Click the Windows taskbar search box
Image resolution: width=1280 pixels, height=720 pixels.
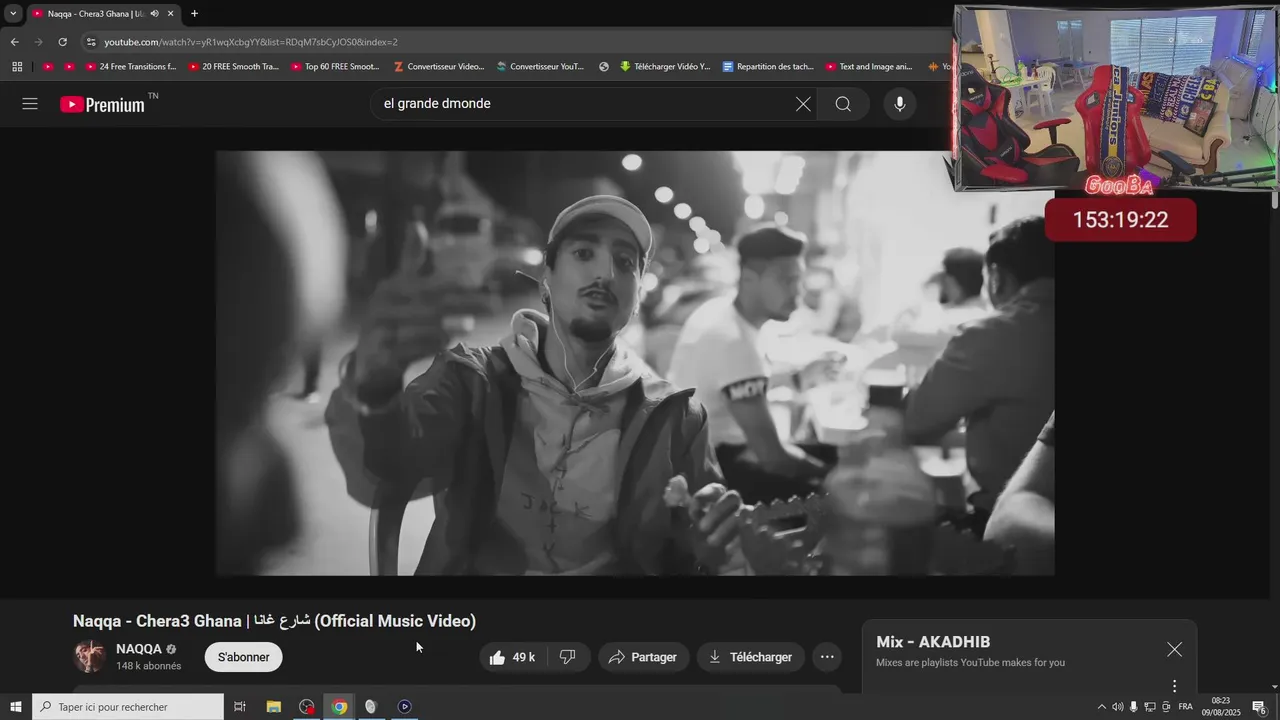tap(128, 707)
